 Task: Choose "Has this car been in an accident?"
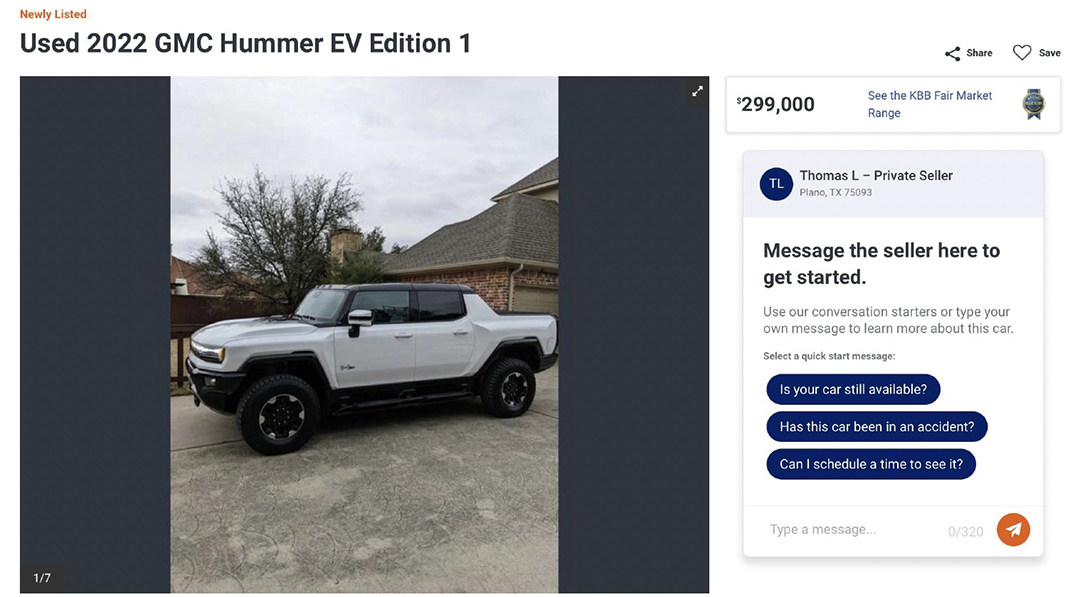(x=876, y=427)
